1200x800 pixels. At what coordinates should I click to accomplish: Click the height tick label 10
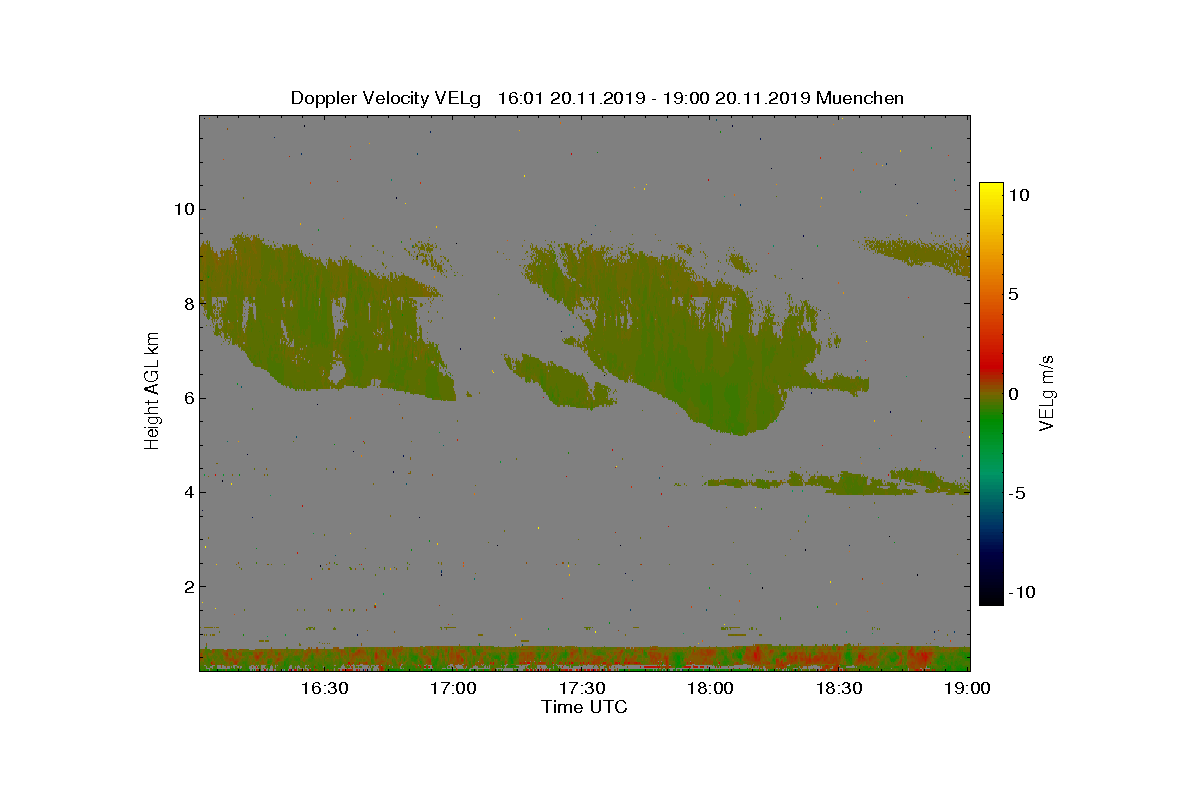(182, 209)
